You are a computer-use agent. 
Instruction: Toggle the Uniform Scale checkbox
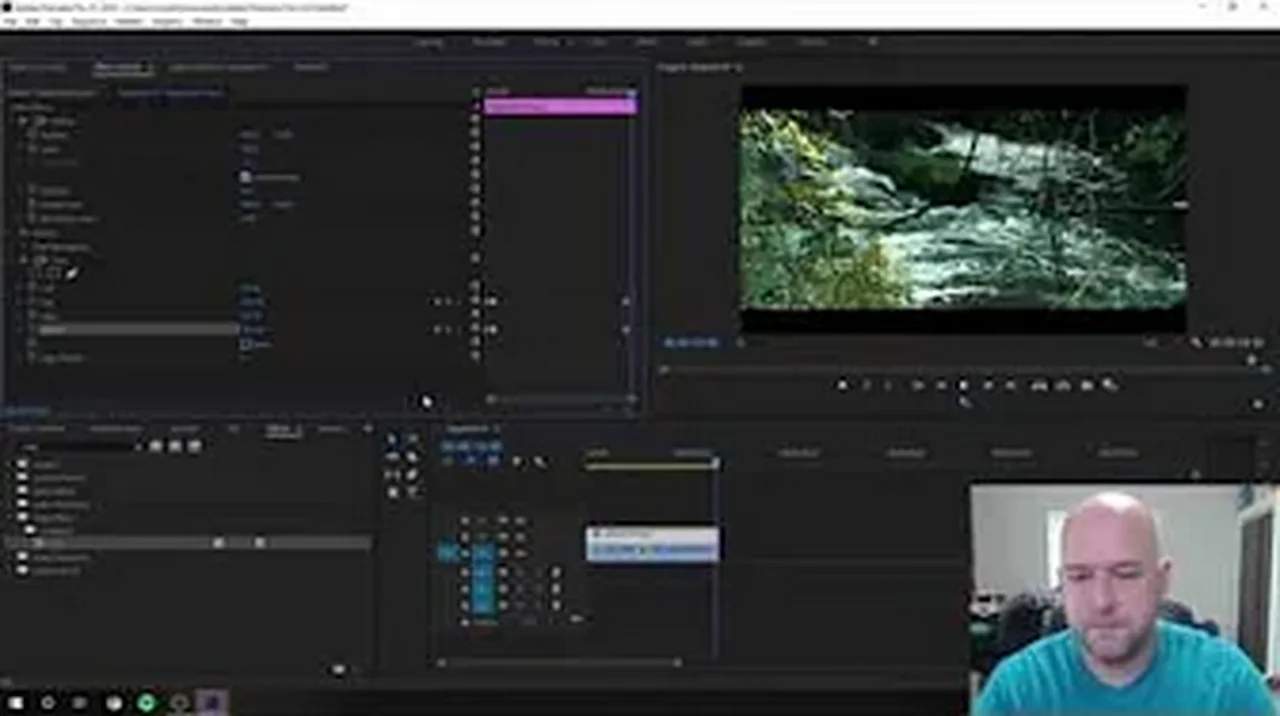click(x=245, y=177)
